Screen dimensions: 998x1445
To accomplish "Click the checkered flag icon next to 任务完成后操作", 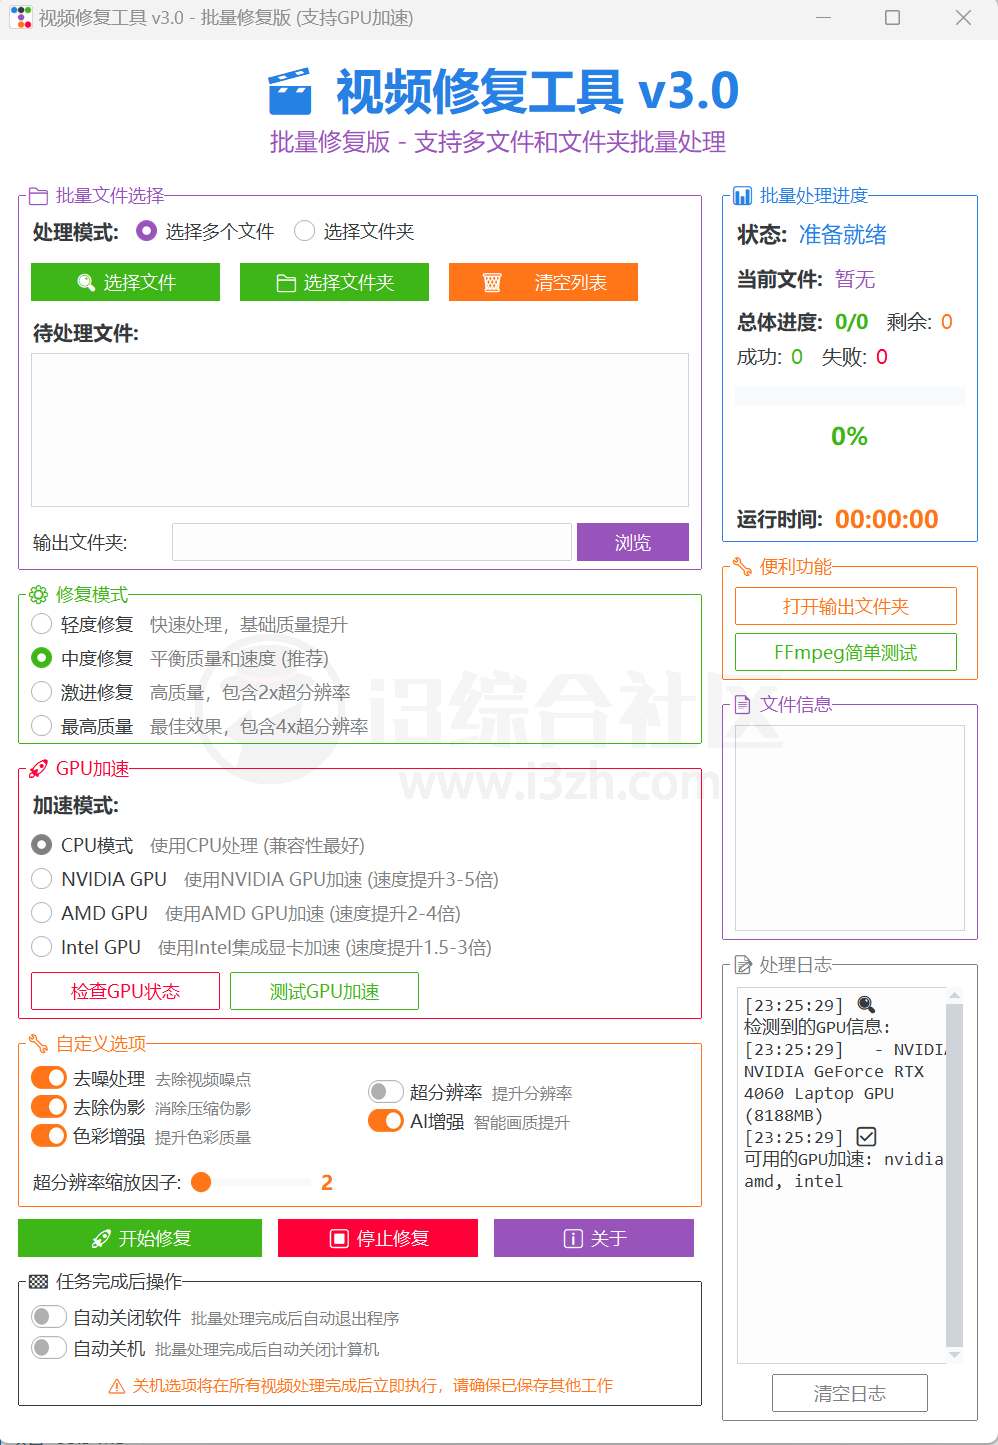I will pos(39,1282).
